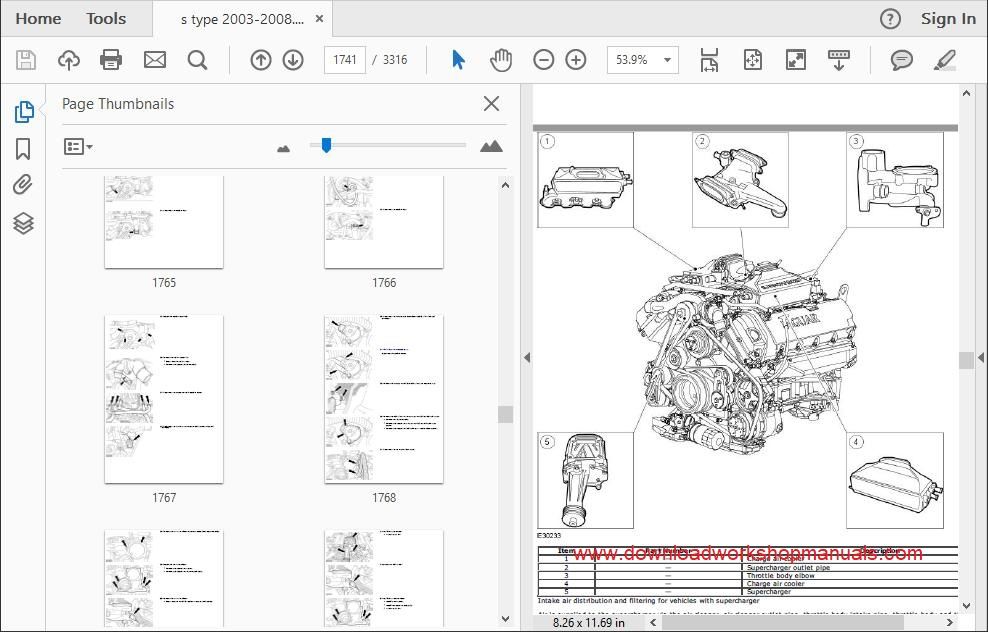The height and width of the screenshot is (632, 988).
Task: Click document horizontal scroll left arrow
Action: [x=653, y=623]
